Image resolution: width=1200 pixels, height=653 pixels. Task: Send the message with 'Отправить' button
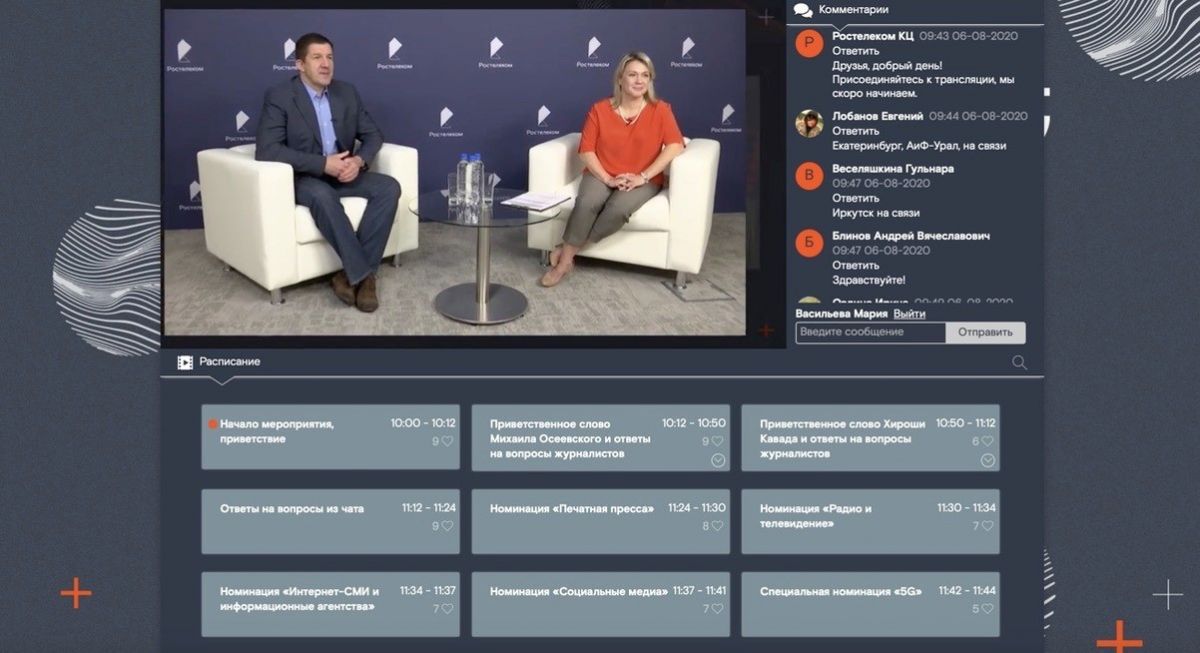(985, 333)
